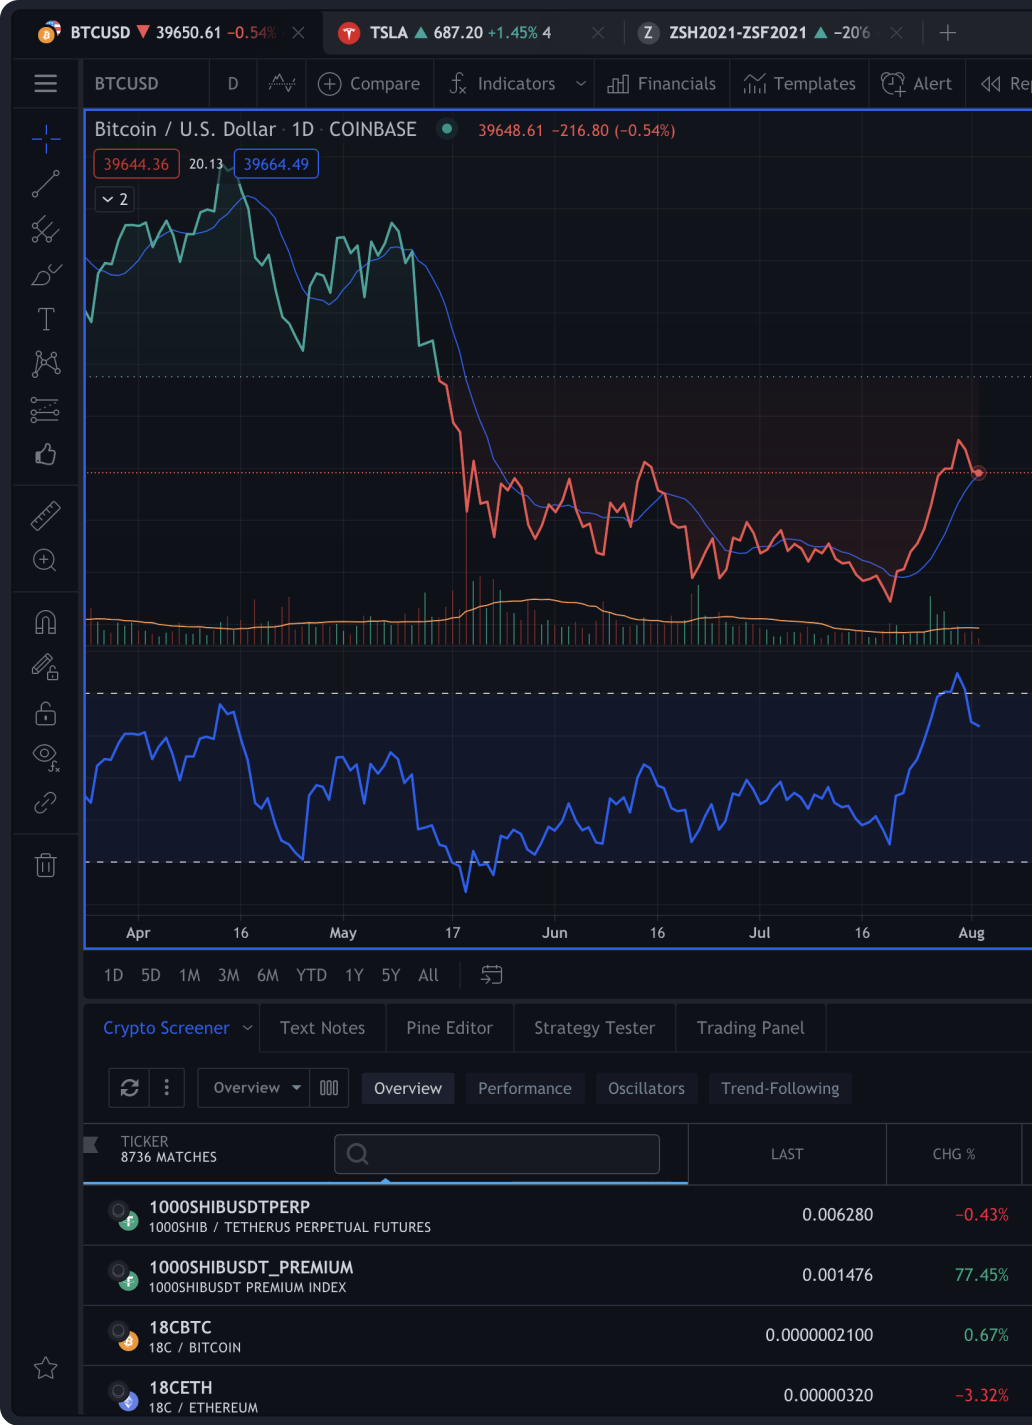Toggle lock all drawing tools
This screenshot has height=1425, width=1032.
coord(45,713)
